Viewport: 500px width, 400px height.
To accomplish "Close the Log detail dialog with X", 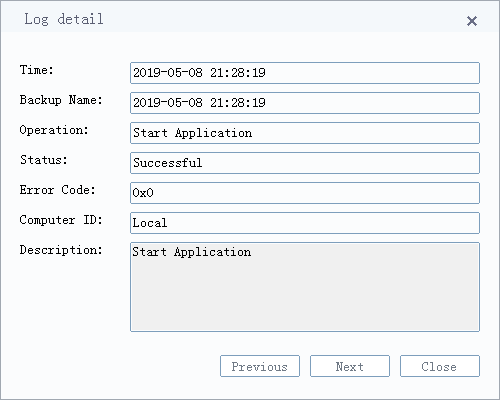I will [x=472, y=21].
